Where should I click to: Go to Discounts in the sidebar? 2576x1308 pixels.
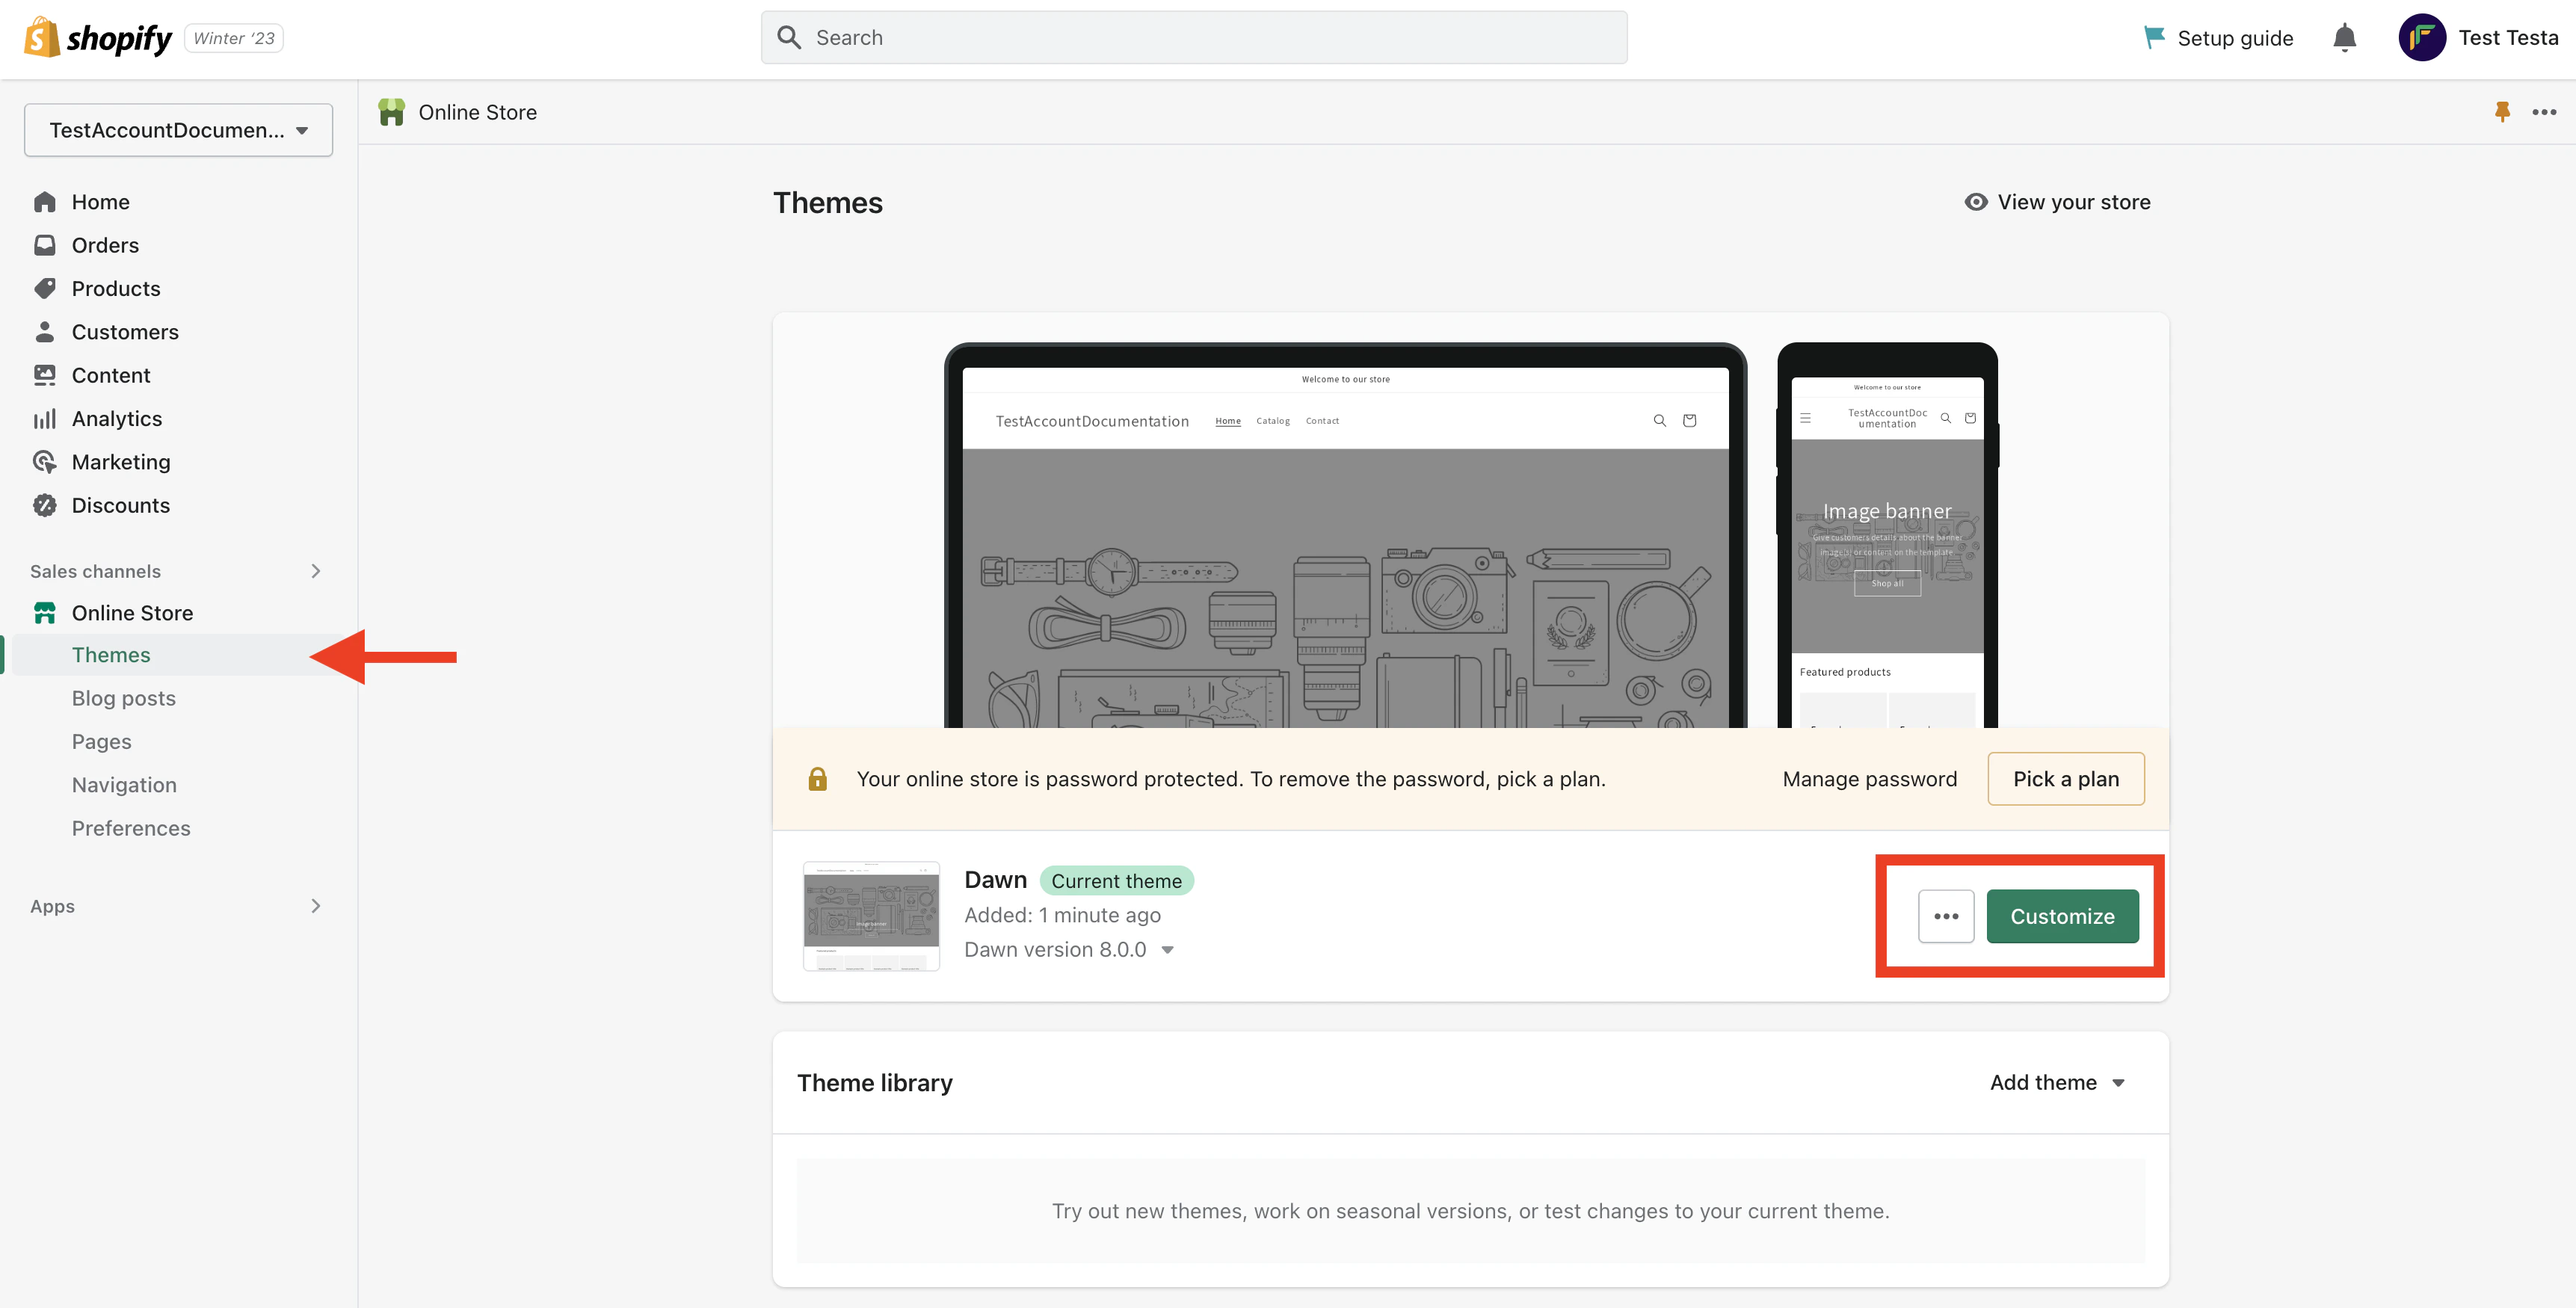point(120,505)
